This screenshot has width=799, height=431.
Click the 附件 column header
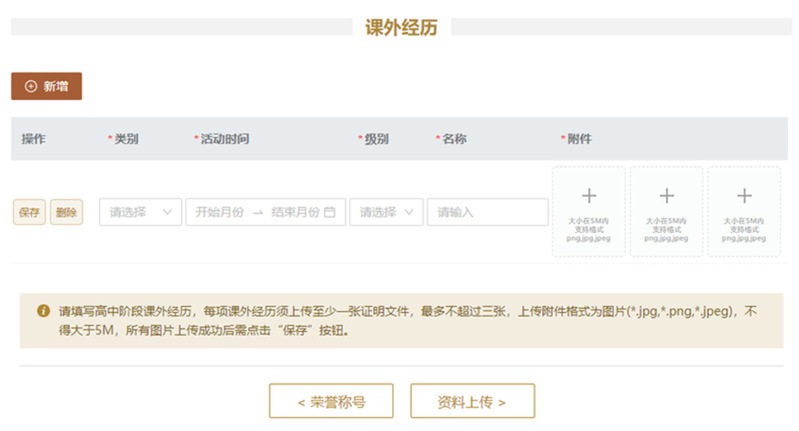click(x=578, y=138)
